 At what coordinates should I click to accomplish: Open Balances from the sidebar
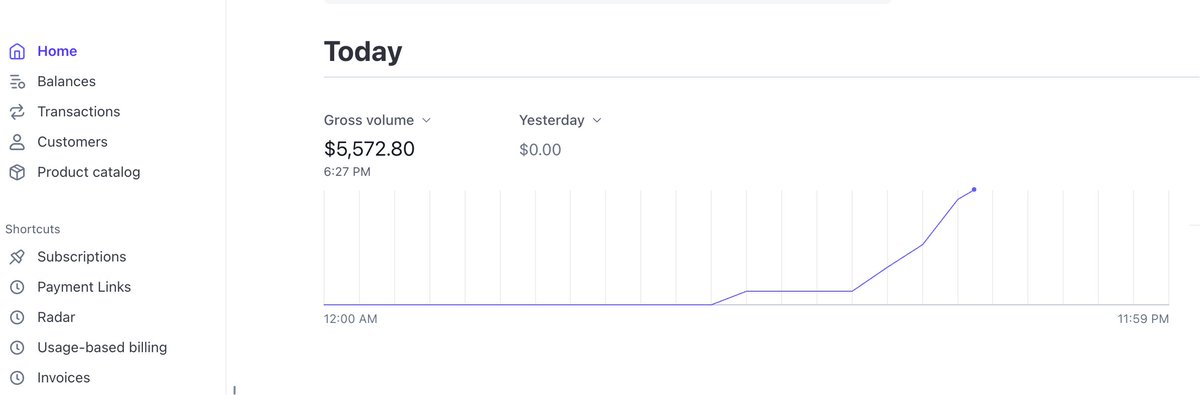66,81
